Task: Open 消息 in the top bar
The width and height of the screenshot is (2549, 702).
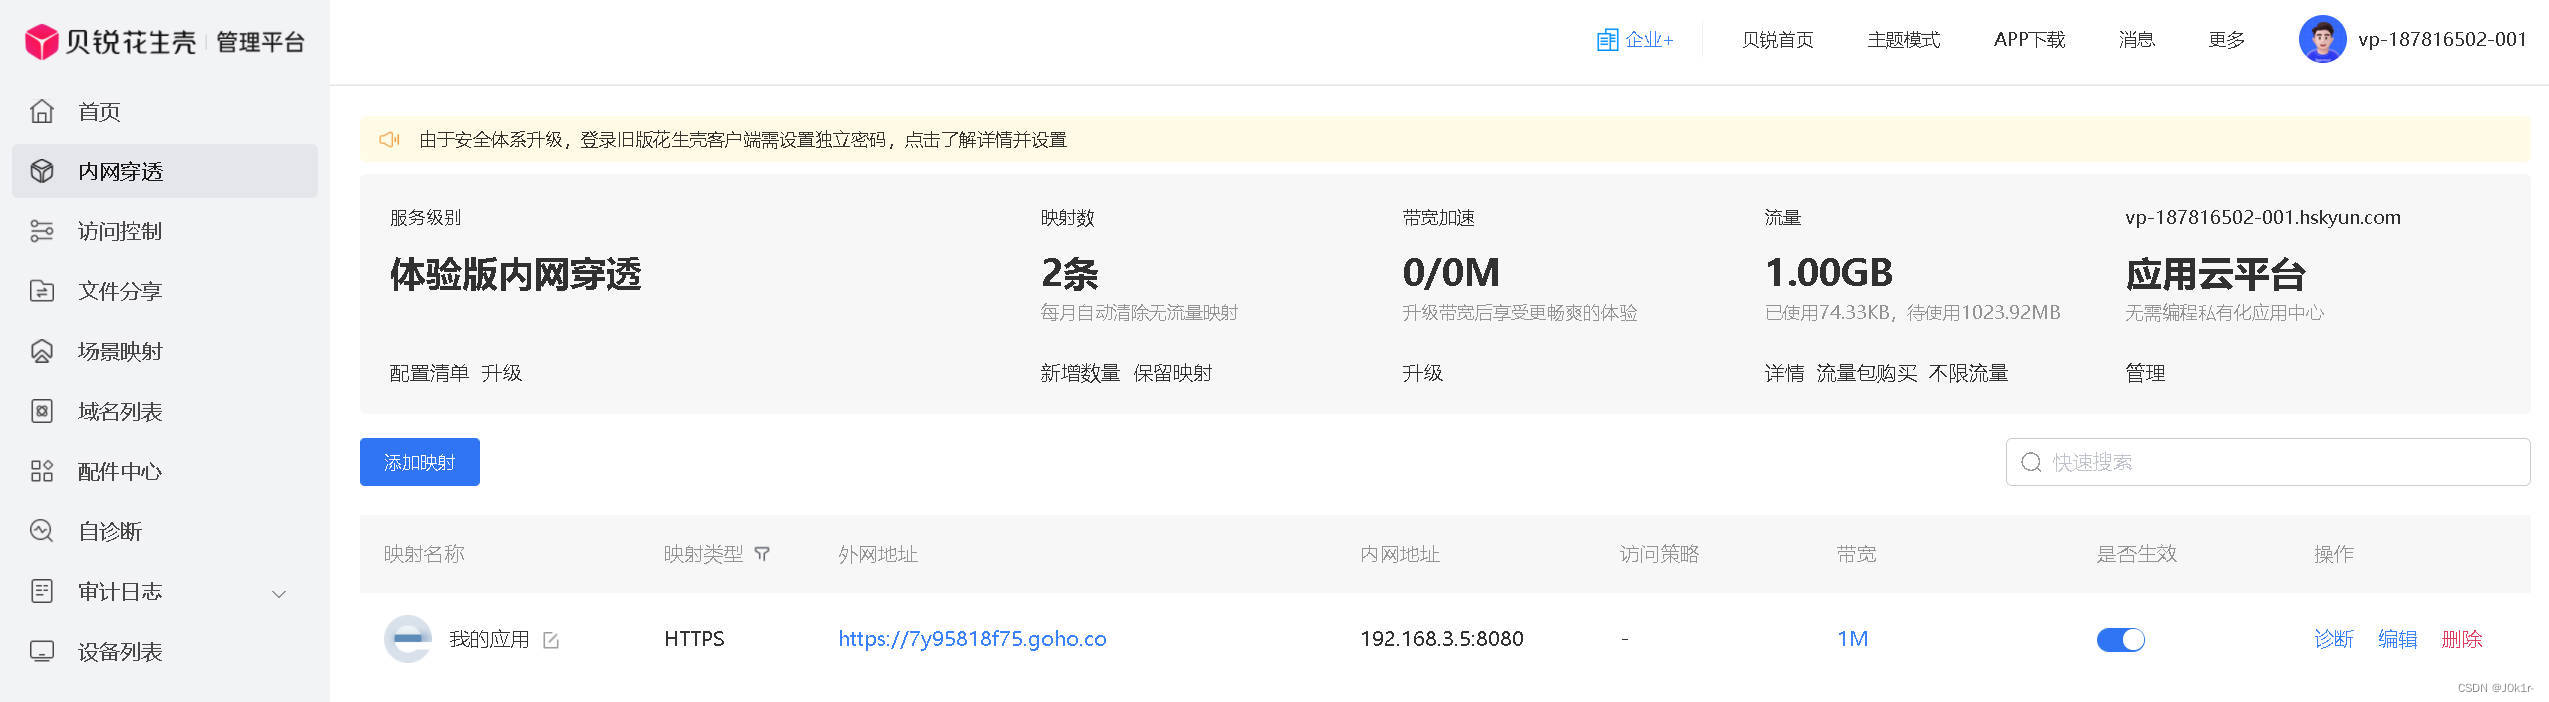Action: pyautogui.click(x=2136, y=40)
